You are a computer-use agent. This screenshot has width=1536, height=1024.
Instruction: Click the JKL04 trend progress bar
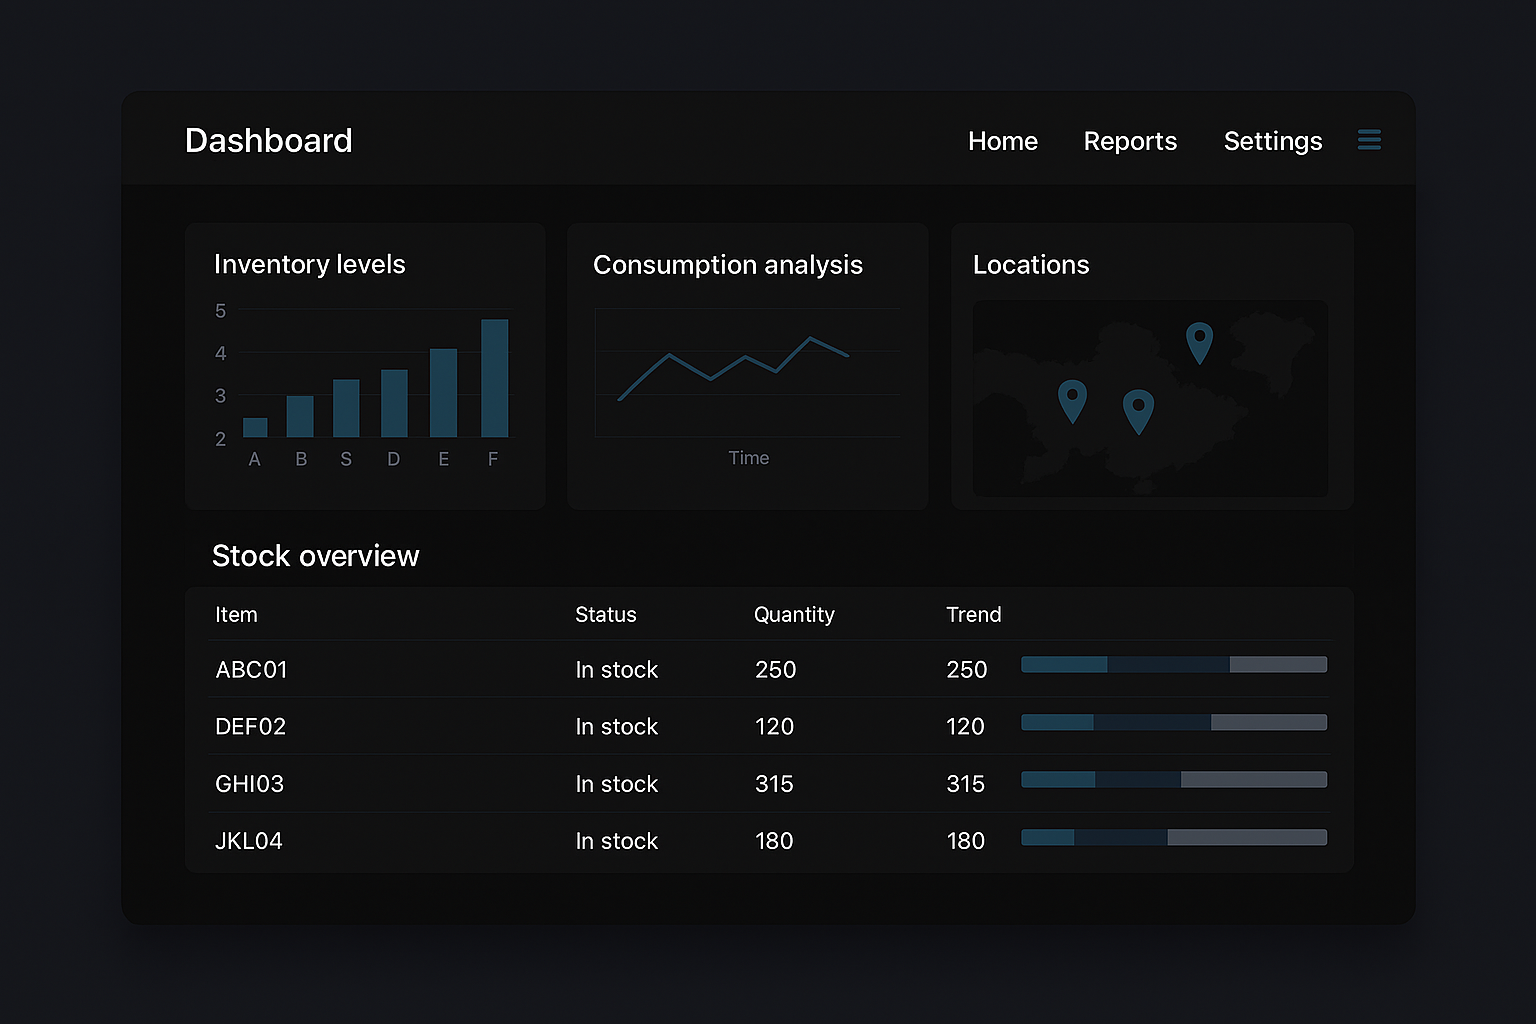click(x=1174, y=837)
